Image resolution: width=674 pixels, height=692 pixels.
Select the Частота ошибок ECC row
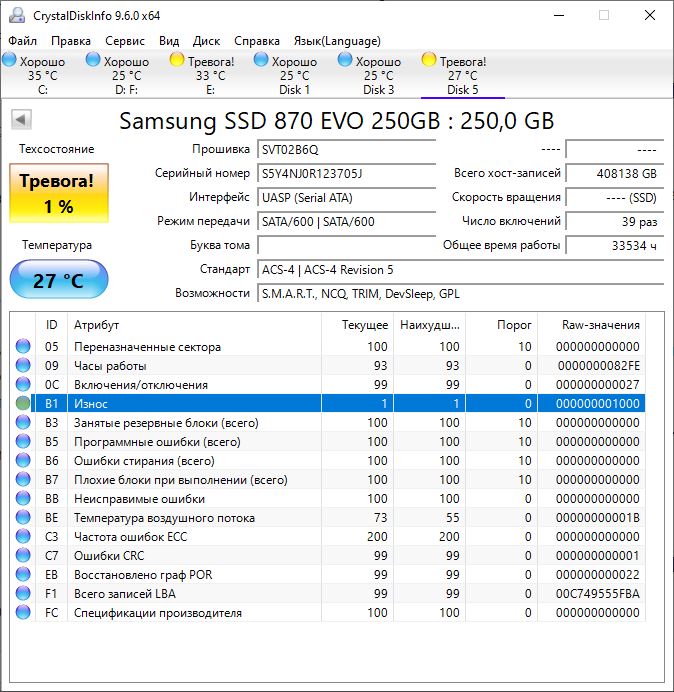tap(329, 536)
